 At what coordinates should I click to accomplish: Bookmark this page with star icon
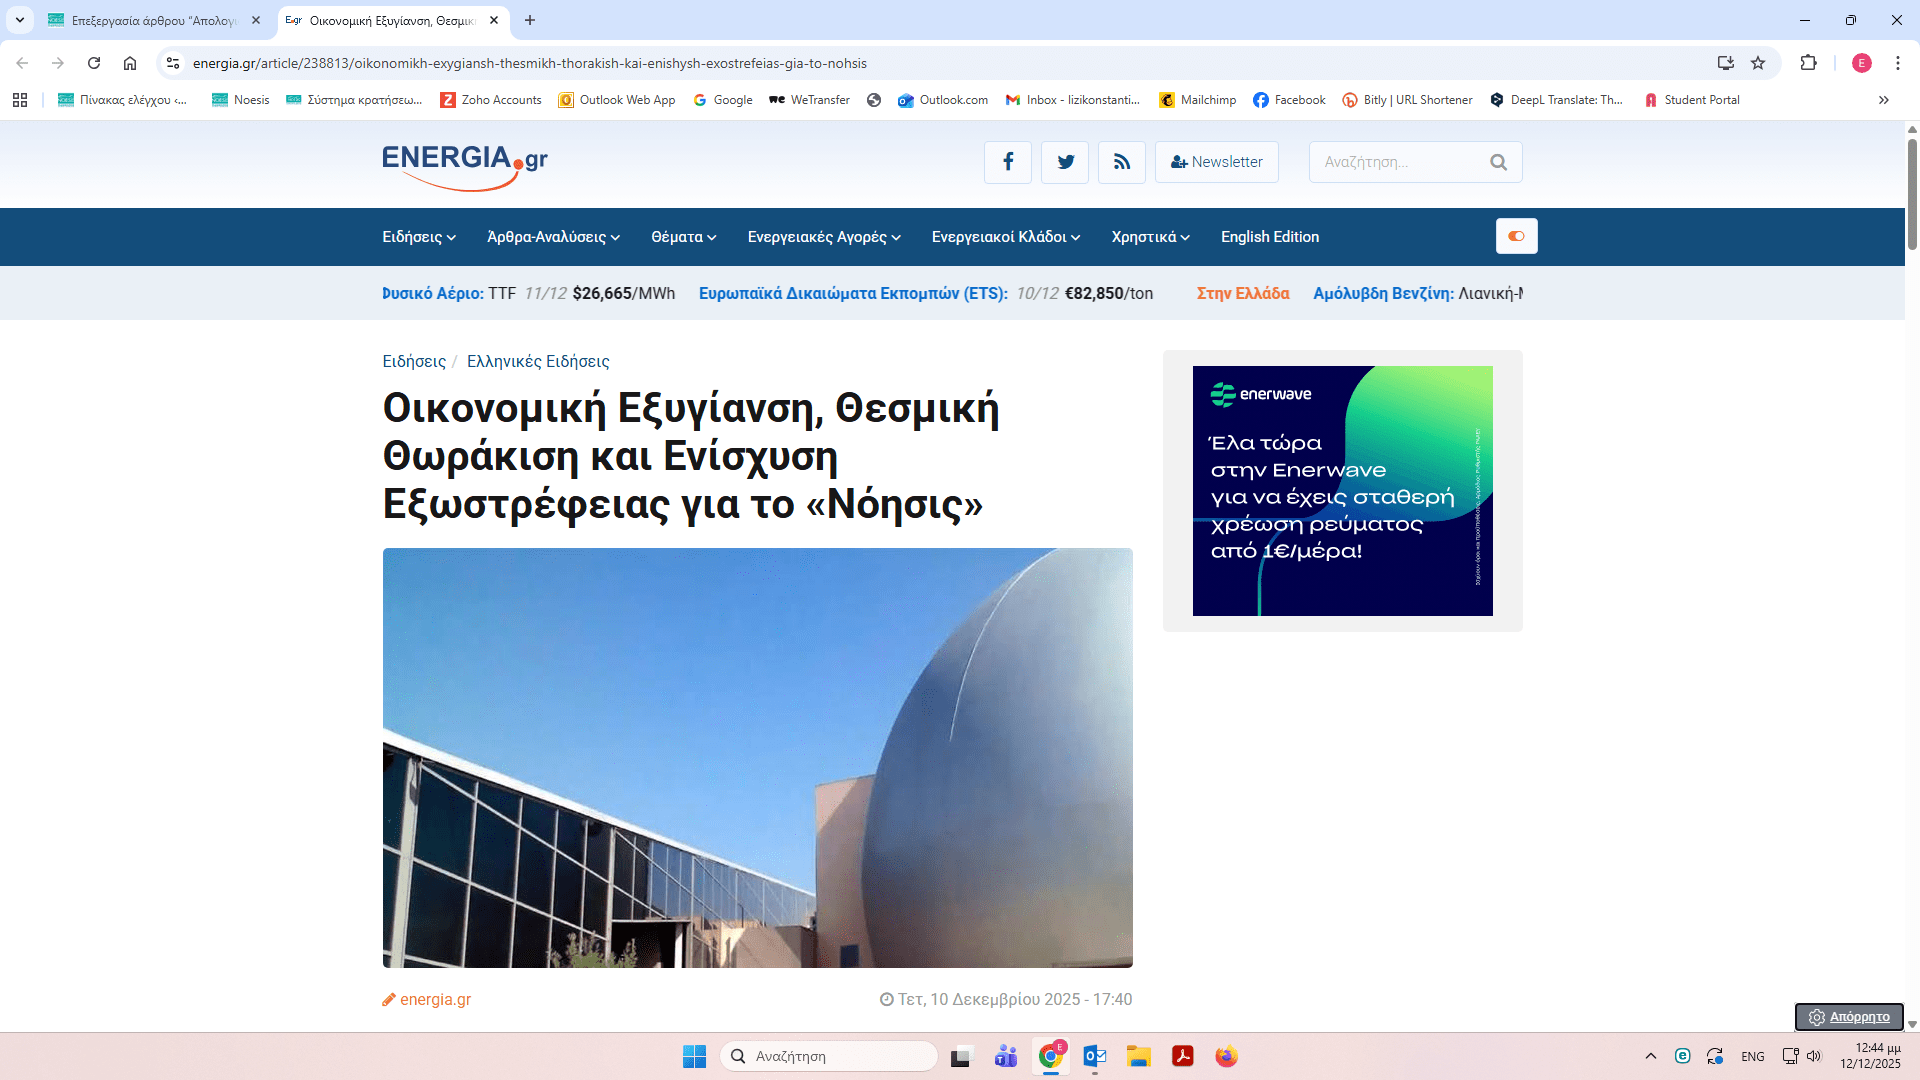coord(1758,63)
